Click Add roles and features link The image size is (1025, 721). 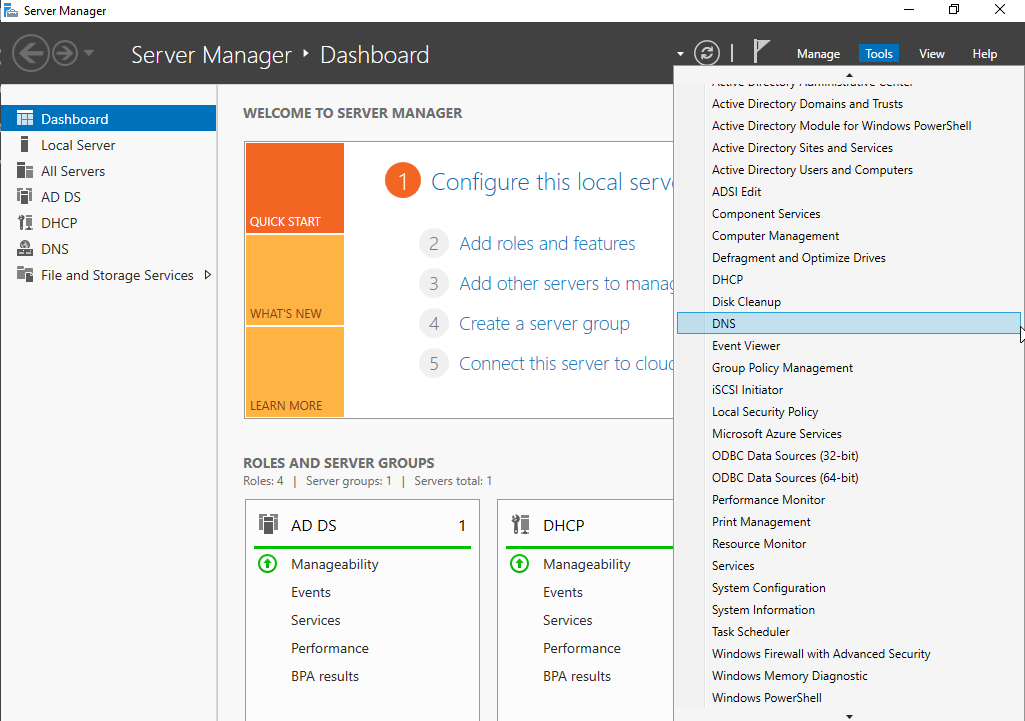547,243
